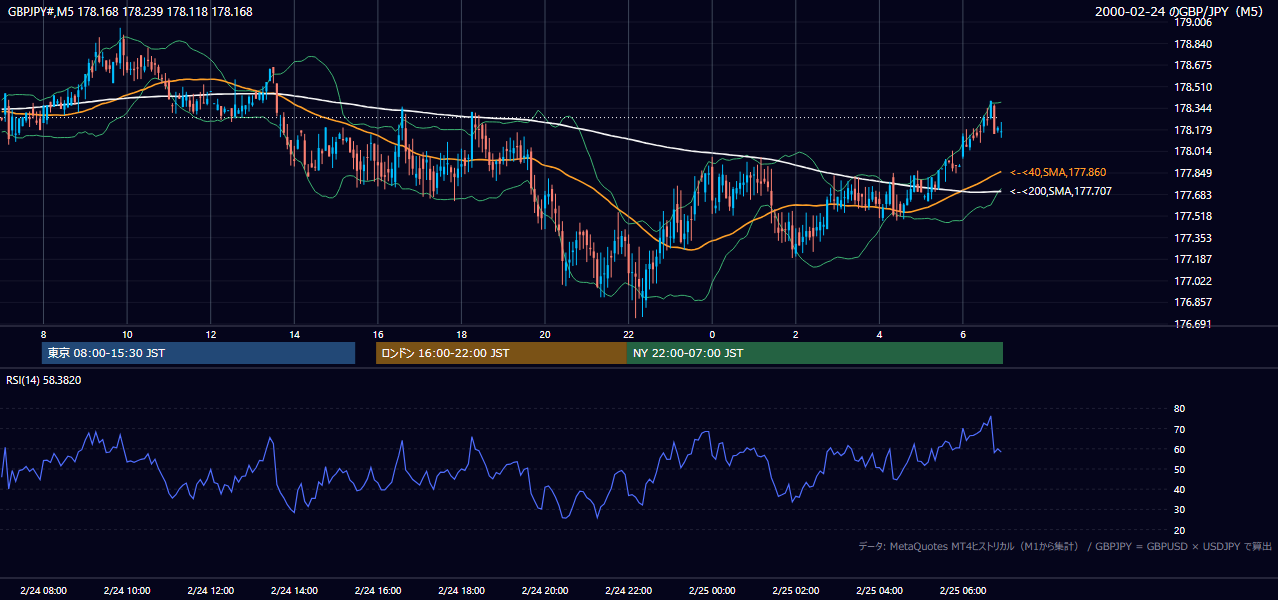
Task: Click the 2/24 22:00 time label
Action: pos(629,590)
